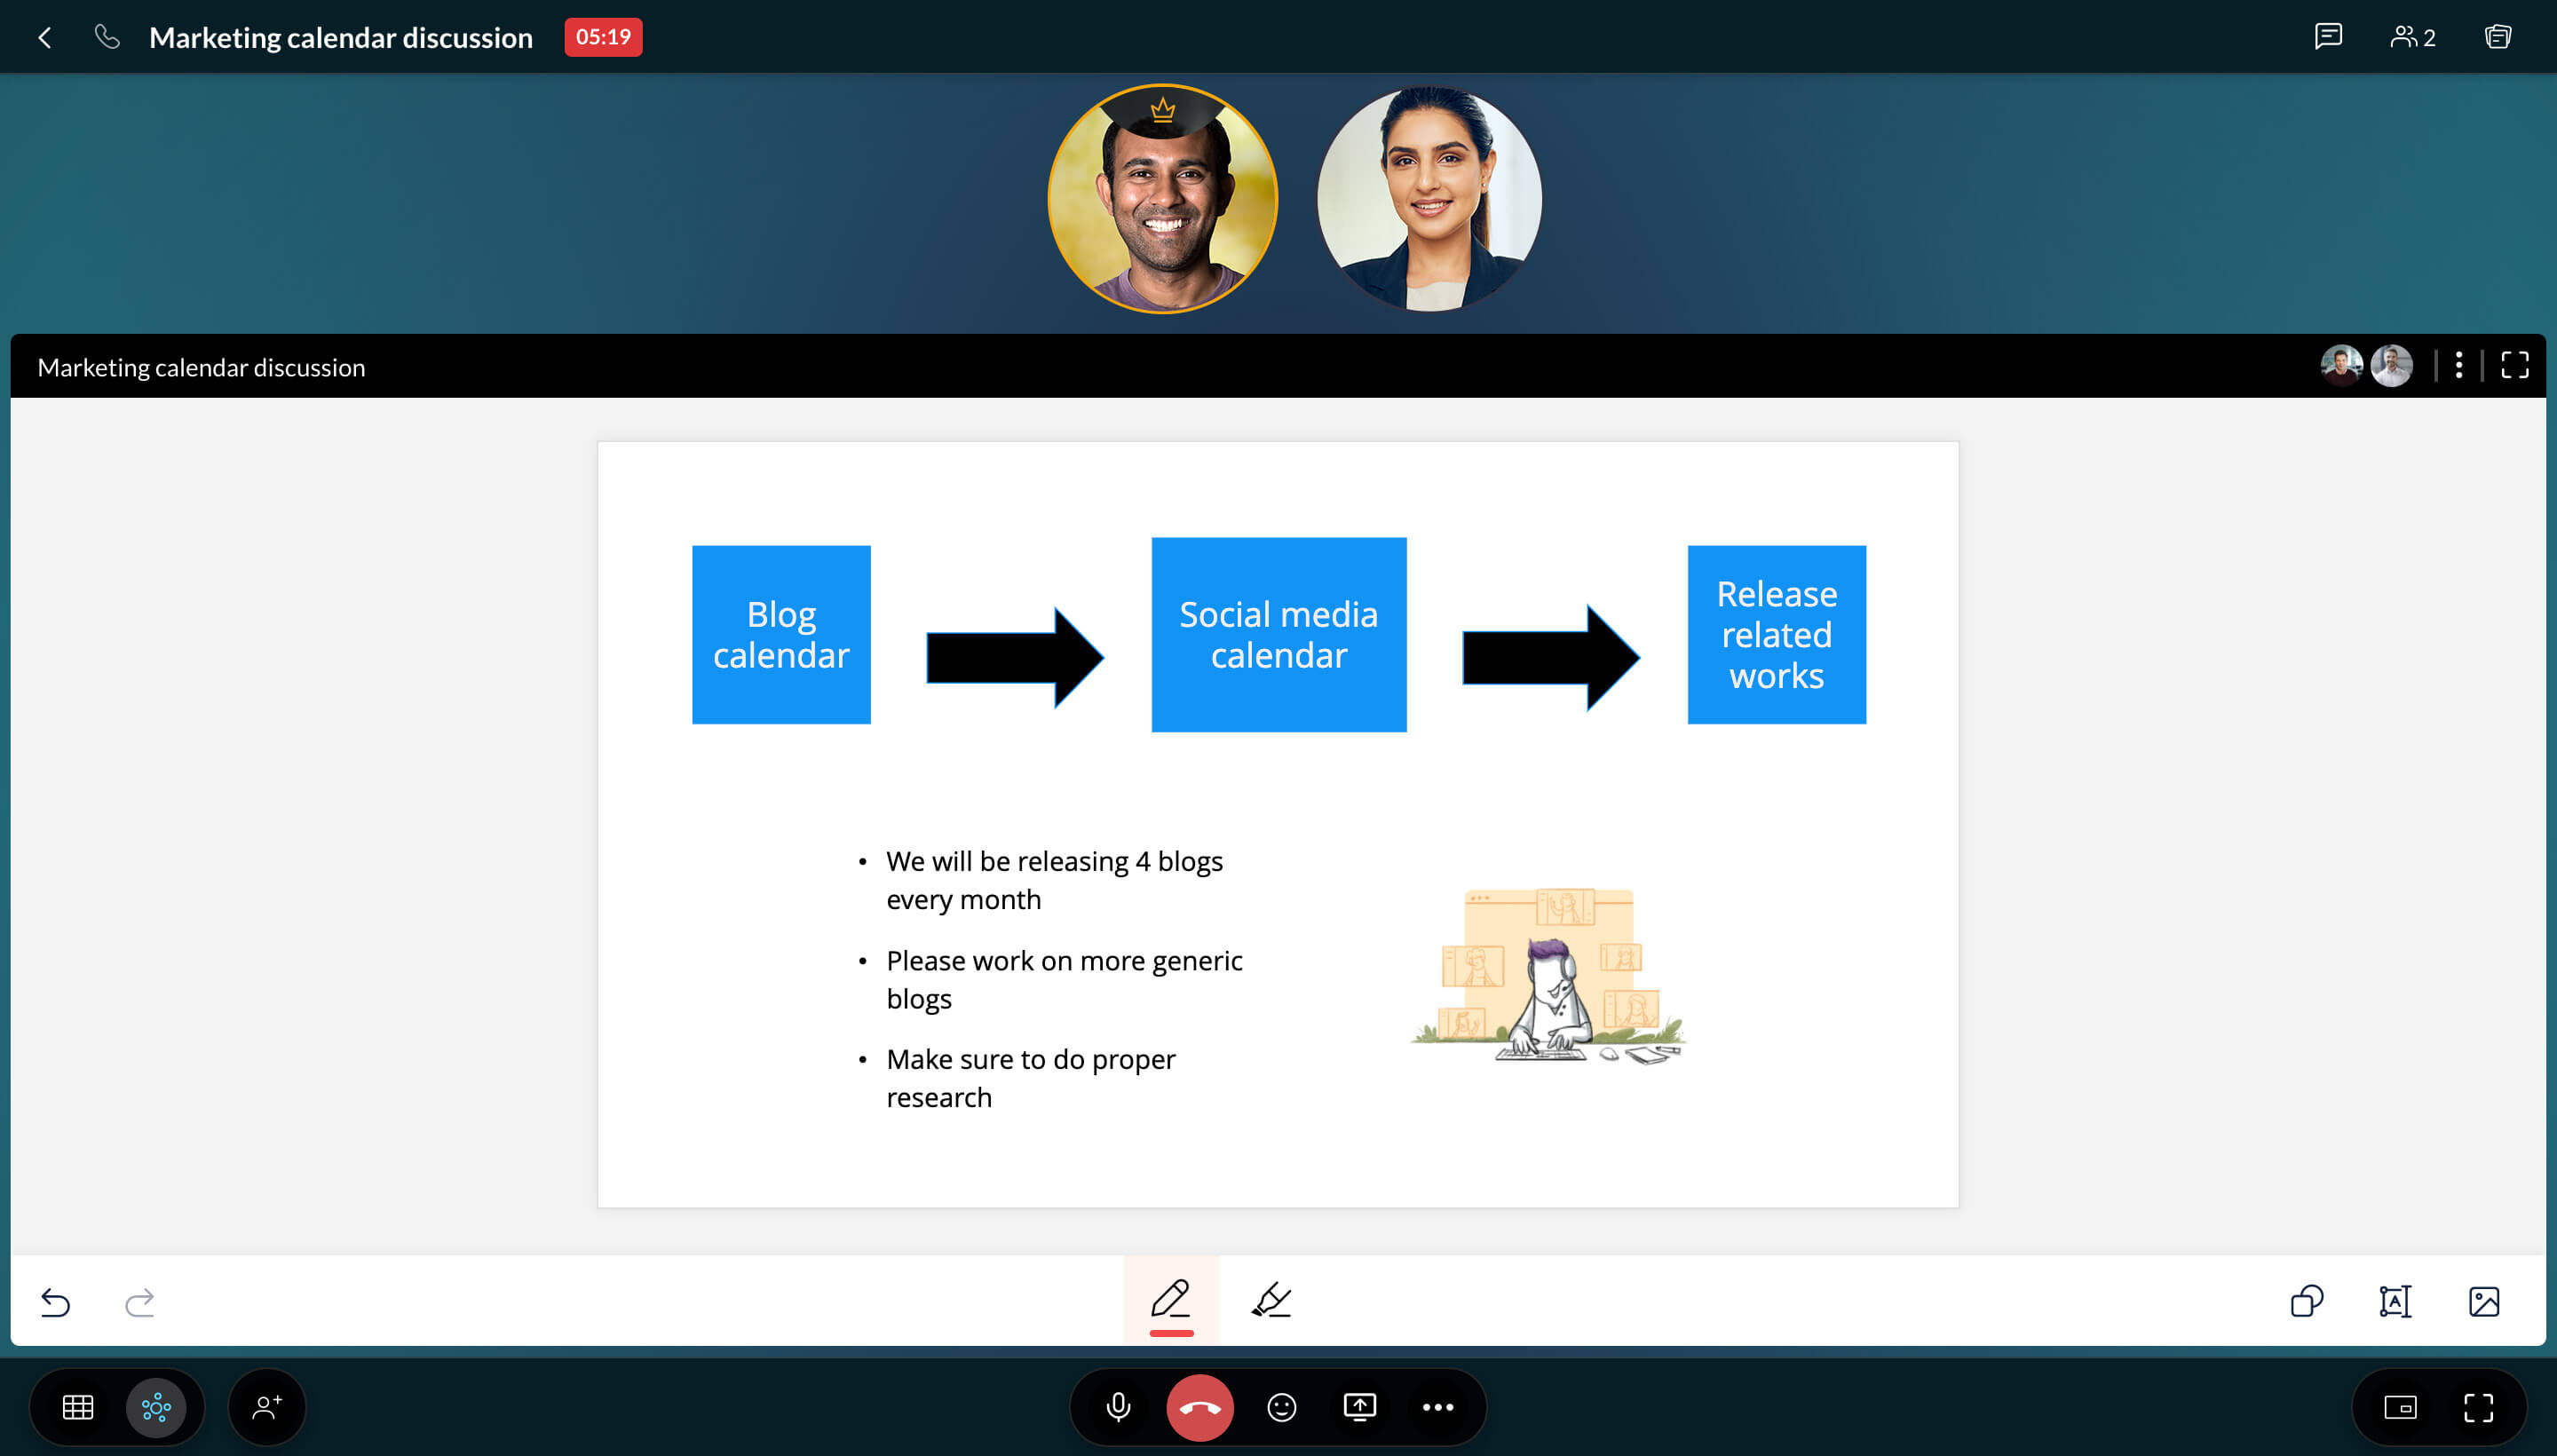Open emoji reactions picker
The width and height of the screenshot is (2557, 1456).
click(1282, 1405)
